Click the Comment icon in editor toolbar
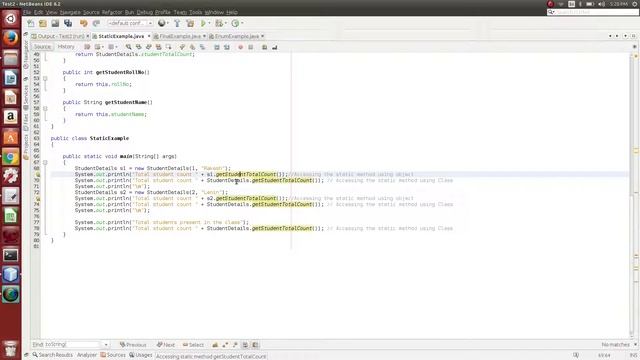Screen dimensions: 640x360 click(x=264, y=47)
